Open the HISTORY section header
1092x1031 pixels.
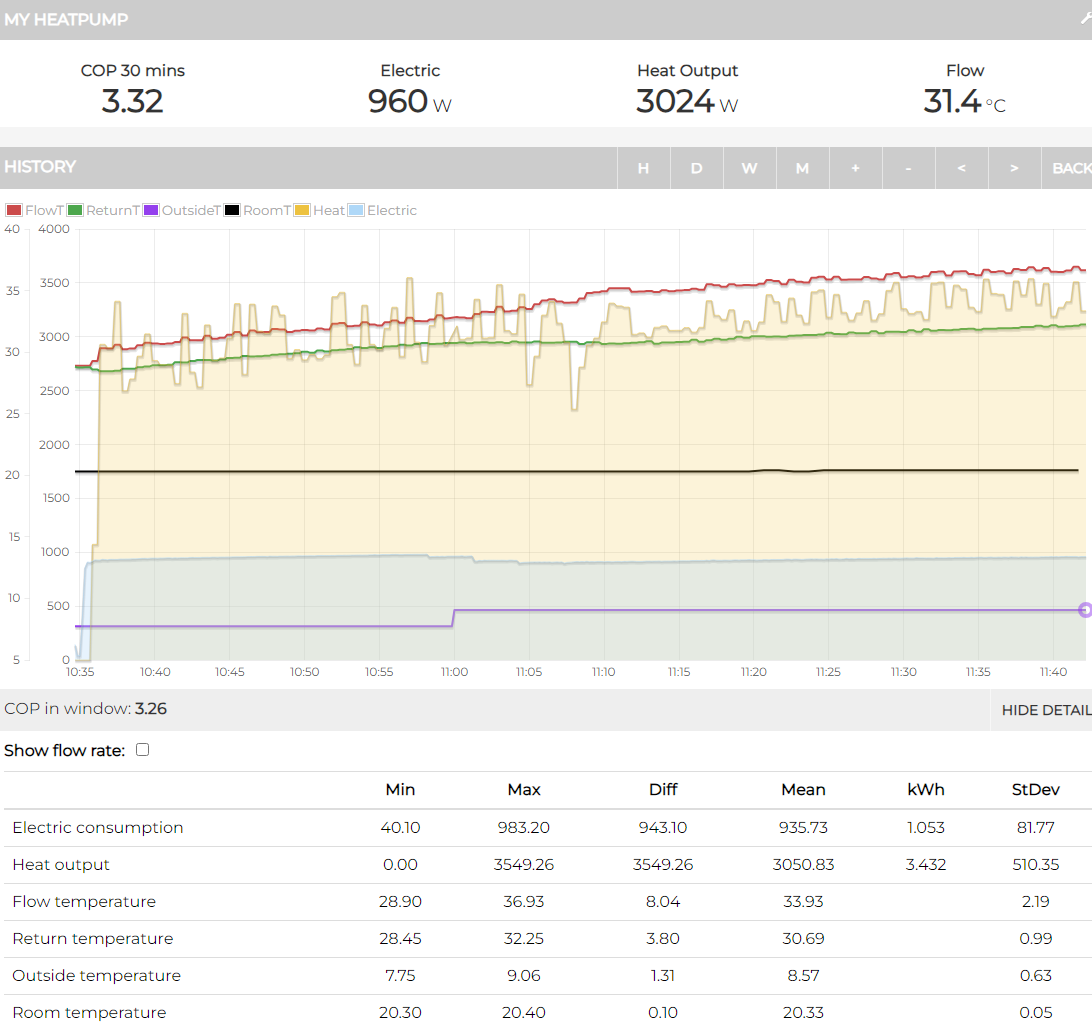pyautogui.click(x=40, y=166)
